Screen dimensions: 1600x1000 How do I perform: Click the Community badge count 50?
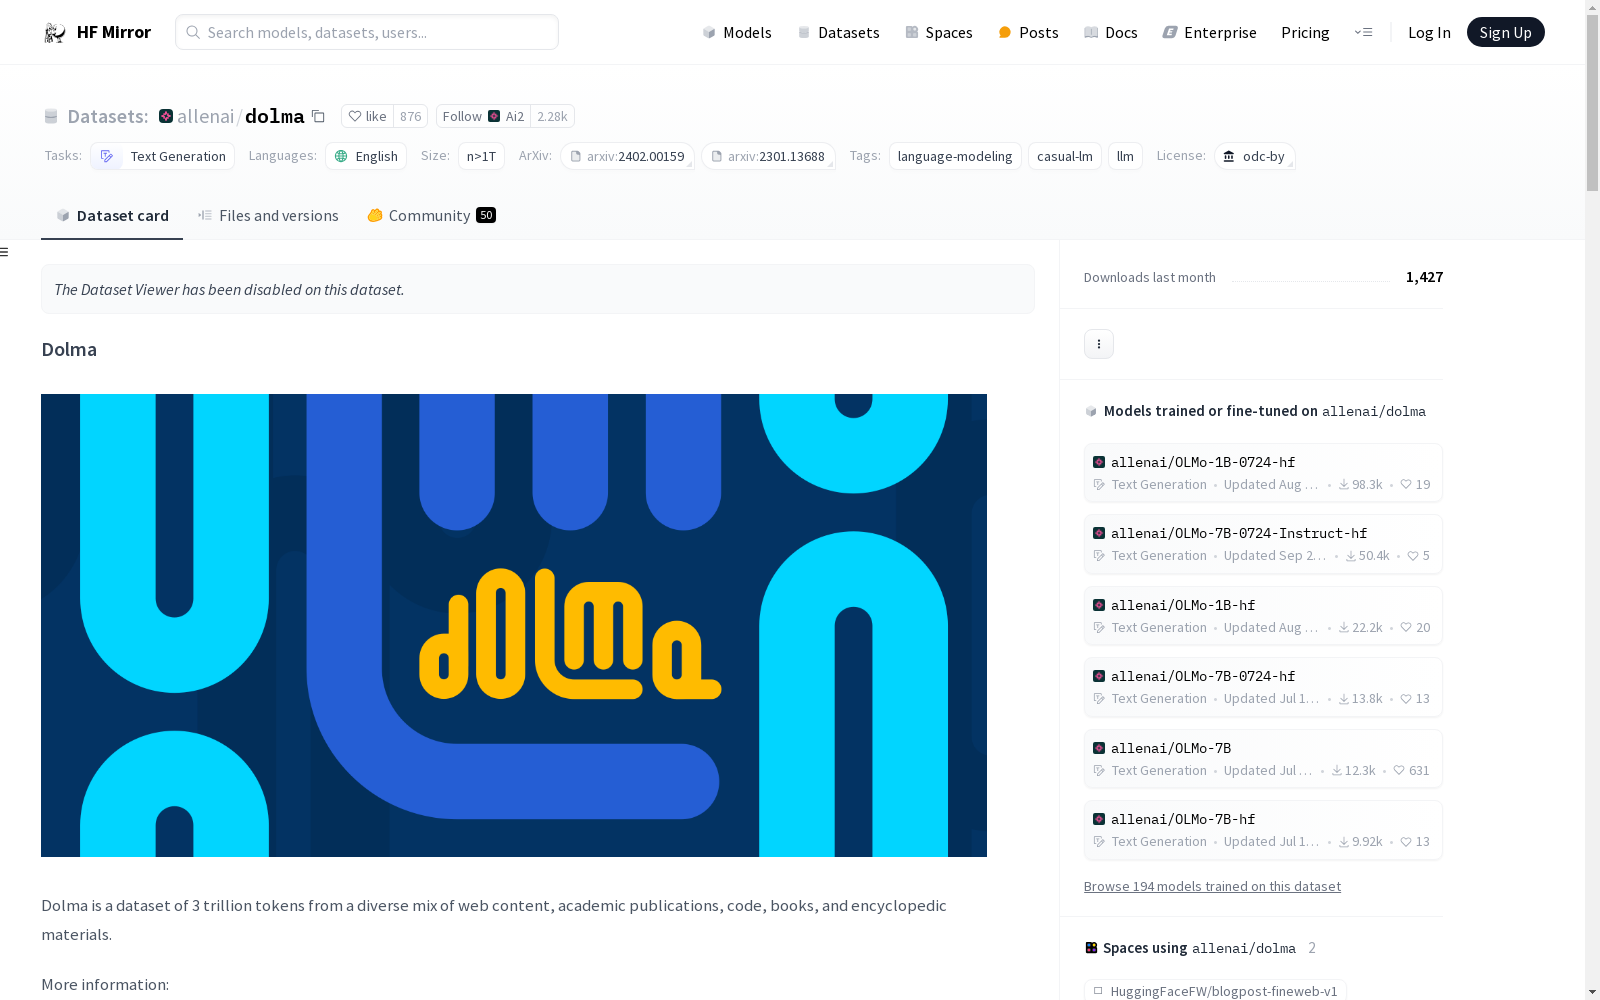tap(486, 215)
